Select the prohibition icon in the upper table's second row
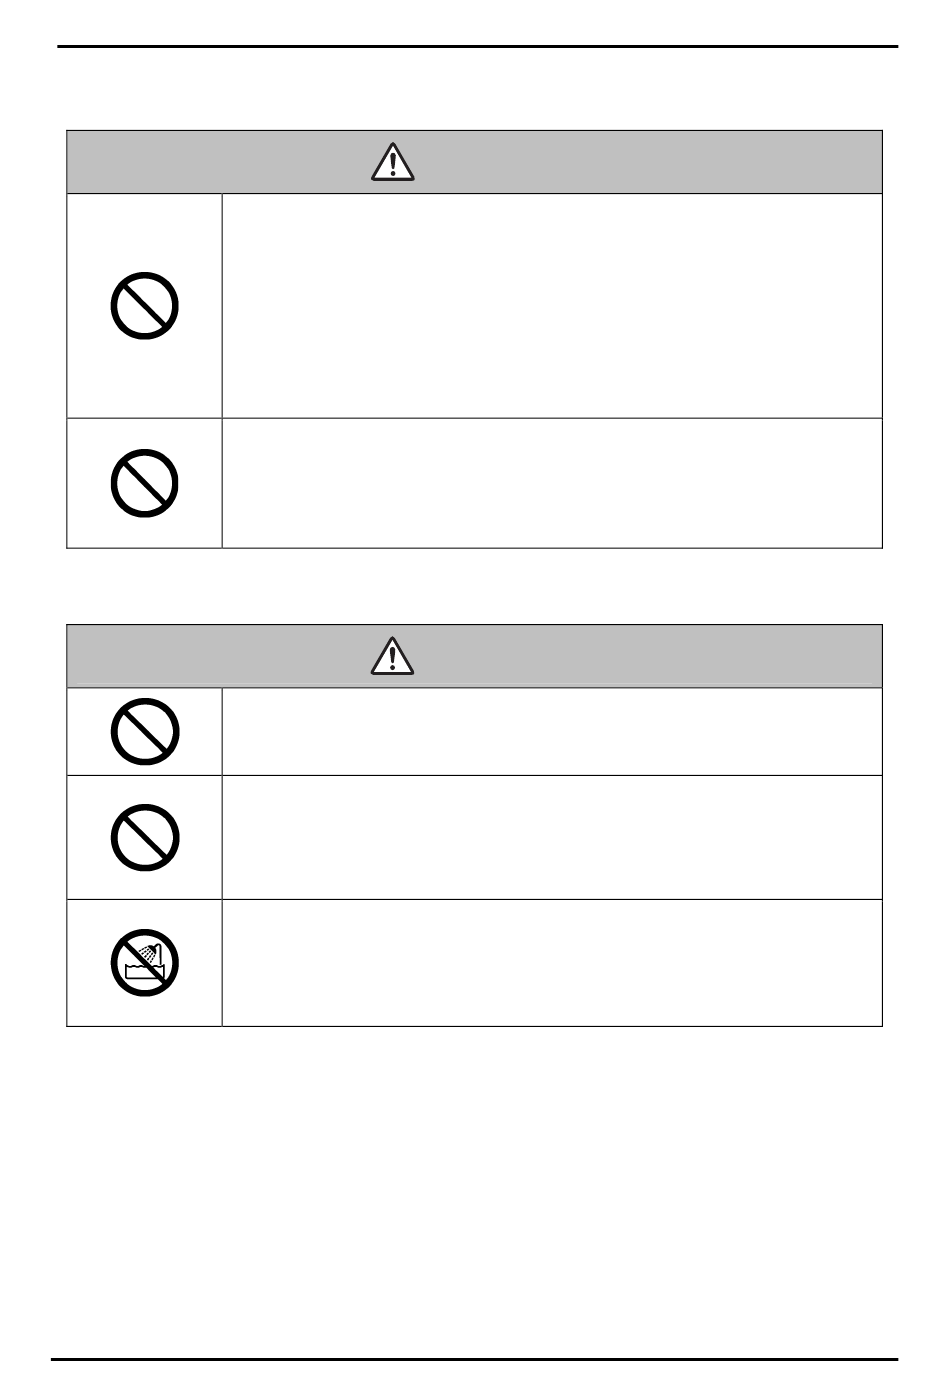This screenshot has height=1395, width=950. click(x=144, y=483)
